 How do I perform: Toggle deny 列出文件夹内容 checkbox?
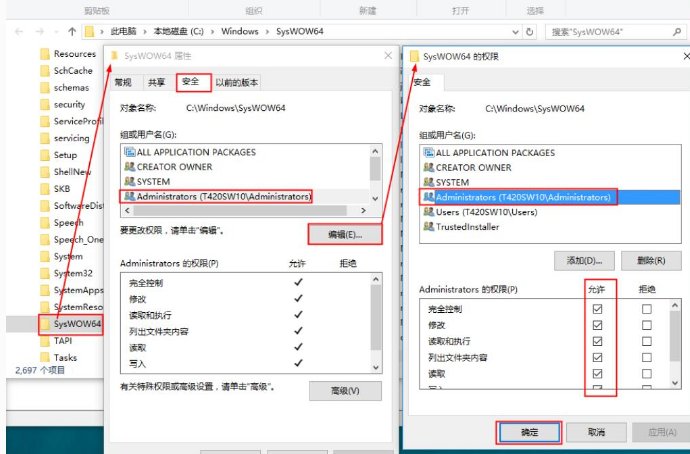(646, 357)
